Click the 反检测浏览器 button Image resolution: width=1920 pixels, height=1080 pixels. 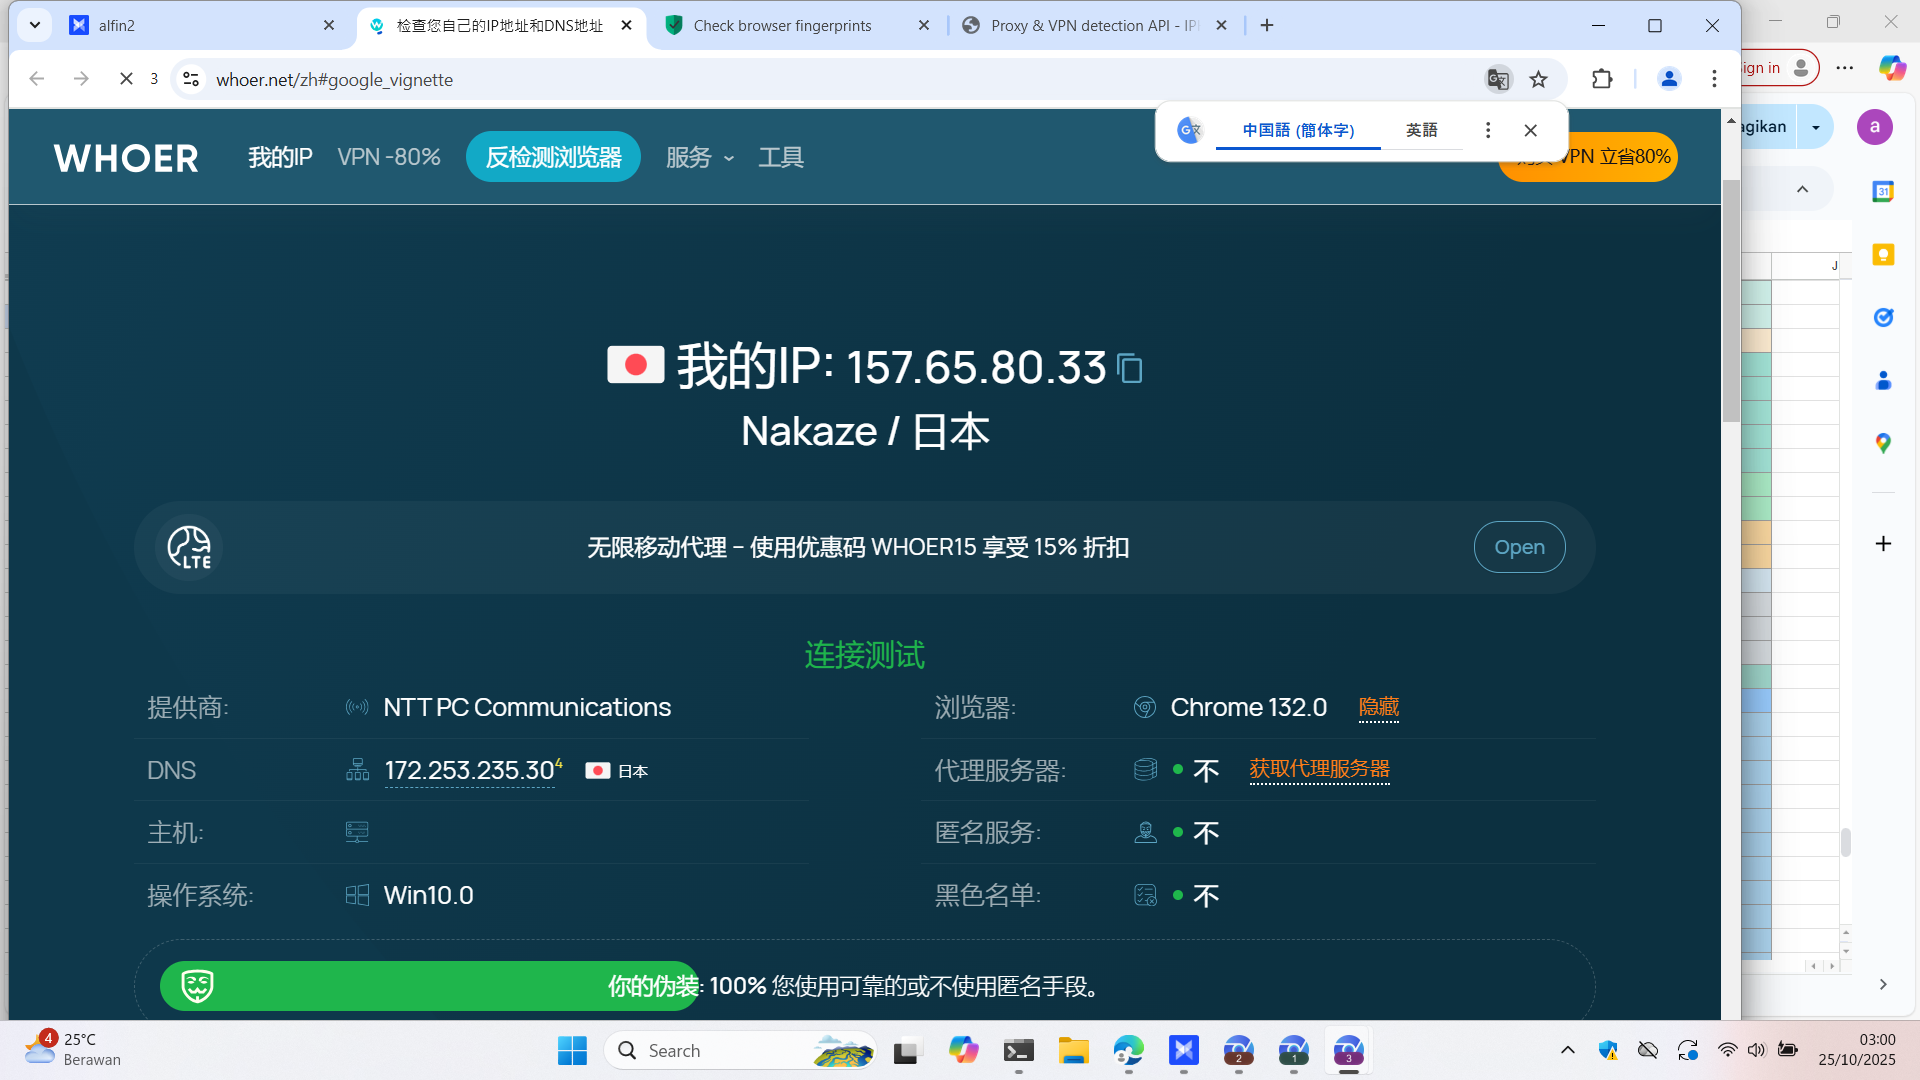[x=553, y=157]
